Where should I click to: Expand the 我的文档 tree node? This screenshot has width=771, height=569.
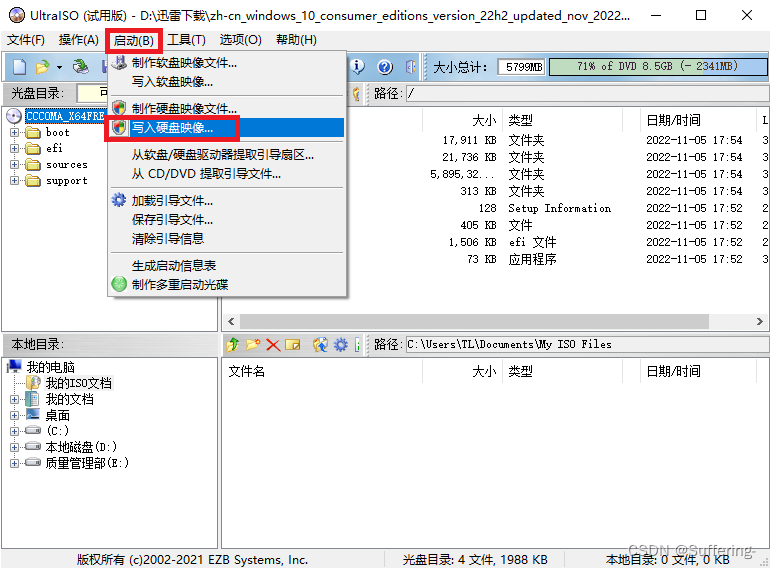point(14,399)
